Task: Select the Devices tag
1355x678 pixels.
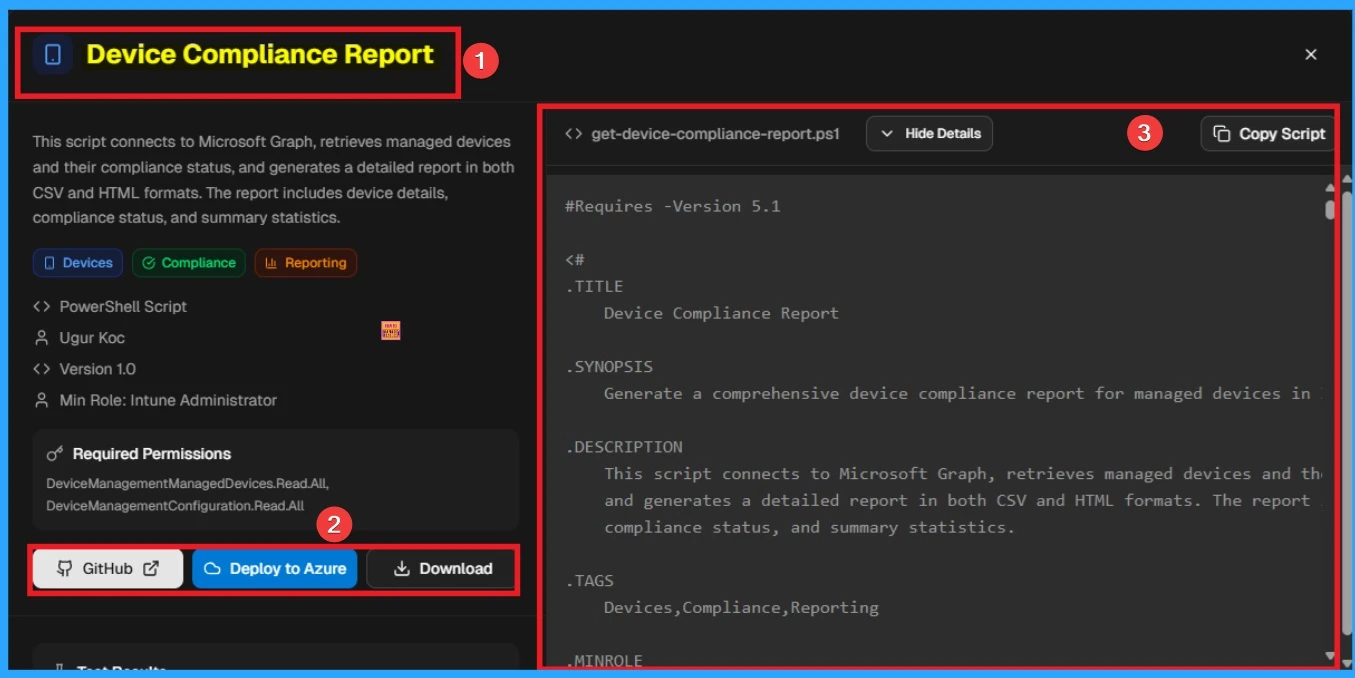Action: tap(78, 263)
